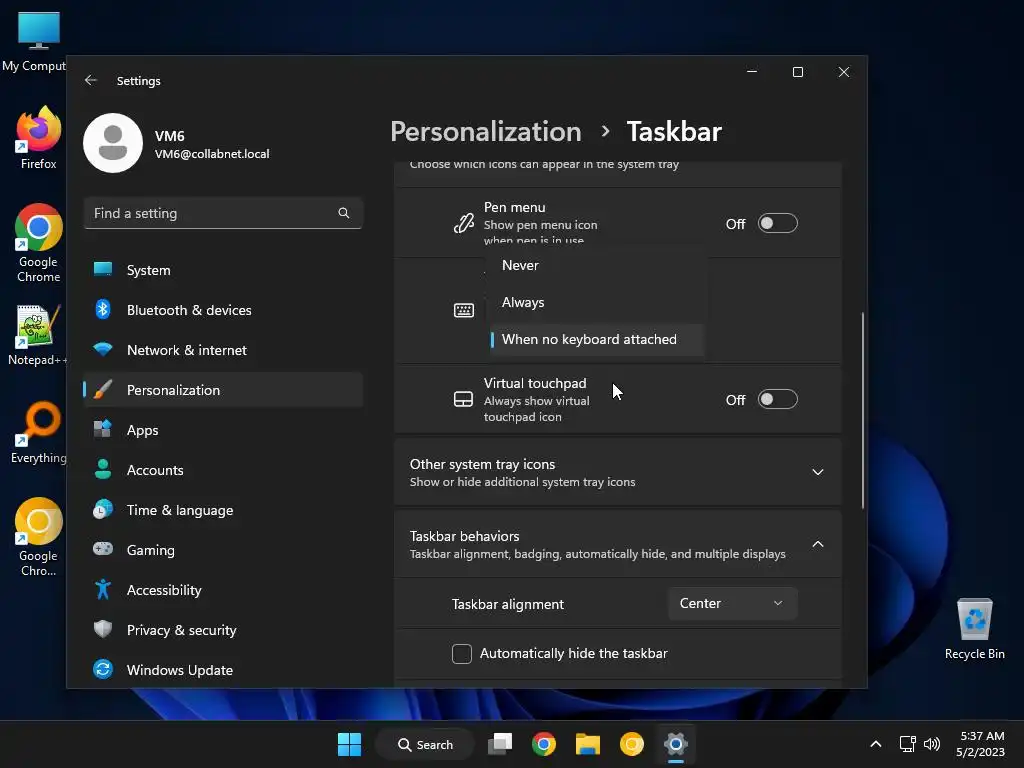Select the Firefox desktop shortcut
The width and height of the screenshot is (1024, 768).
39,139
